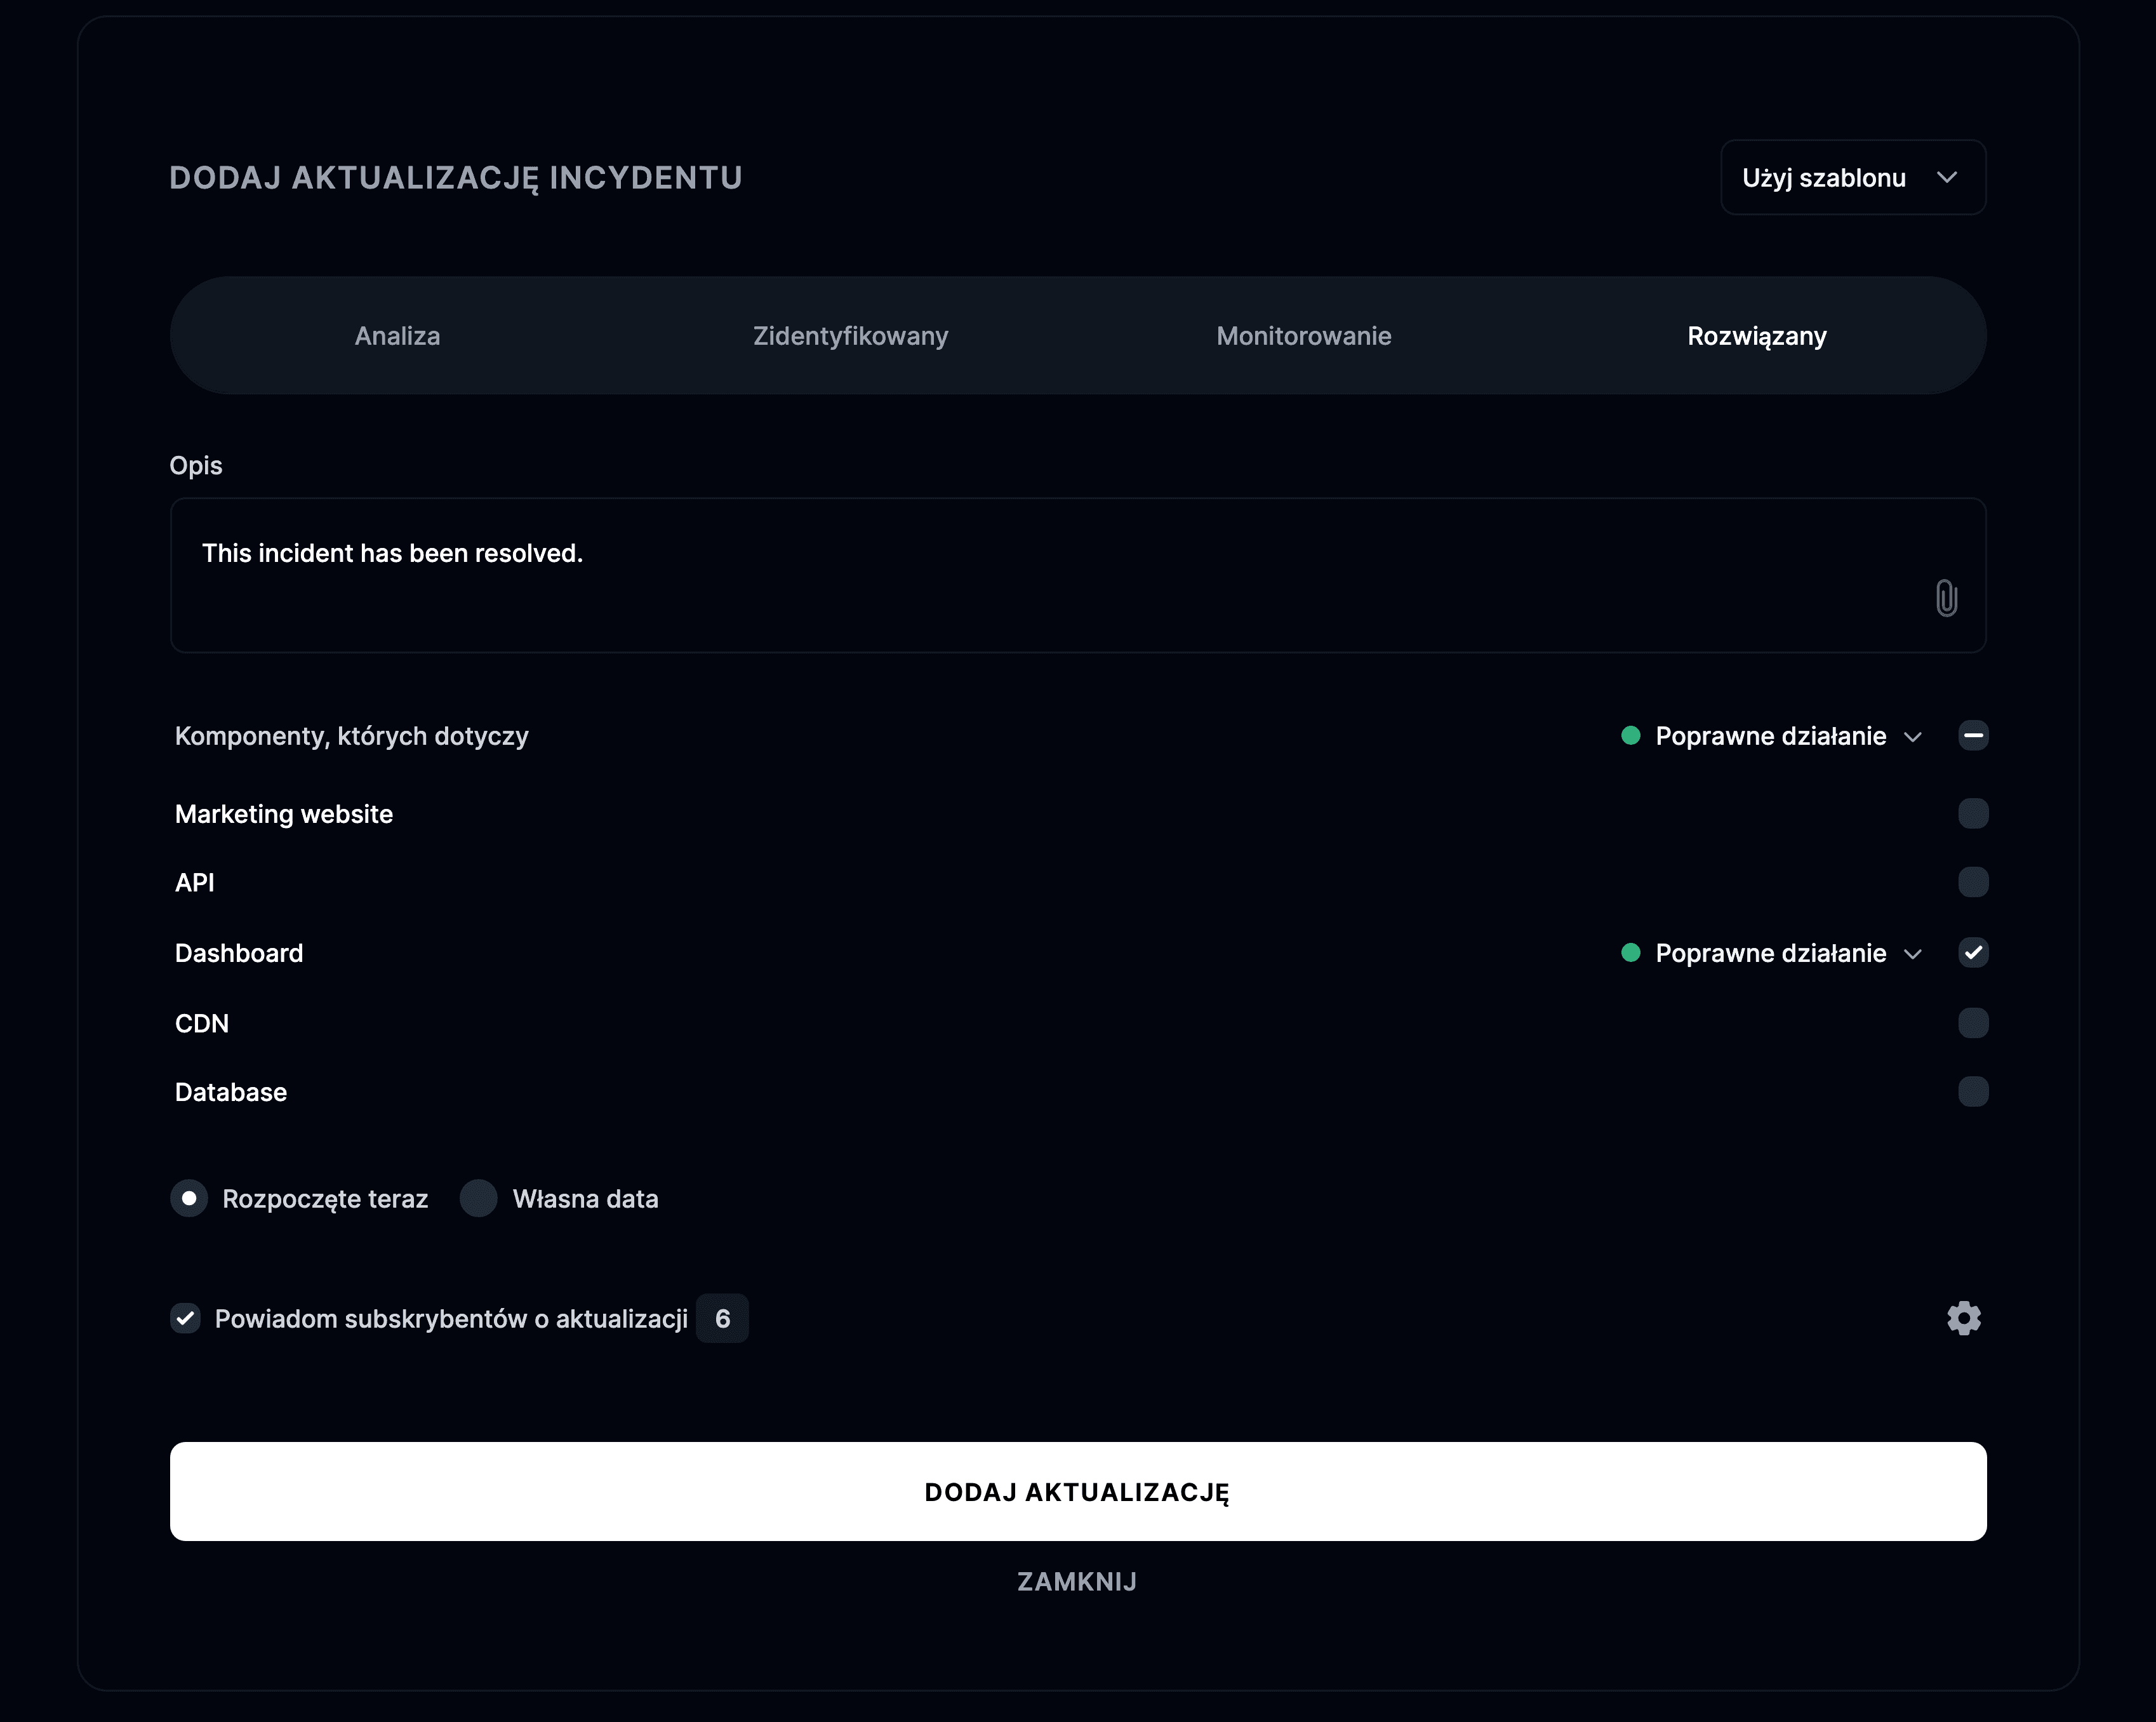Click the Komponenty, których dotyczy heading
Screen dimensions: 2156x1722
point(352,736)
